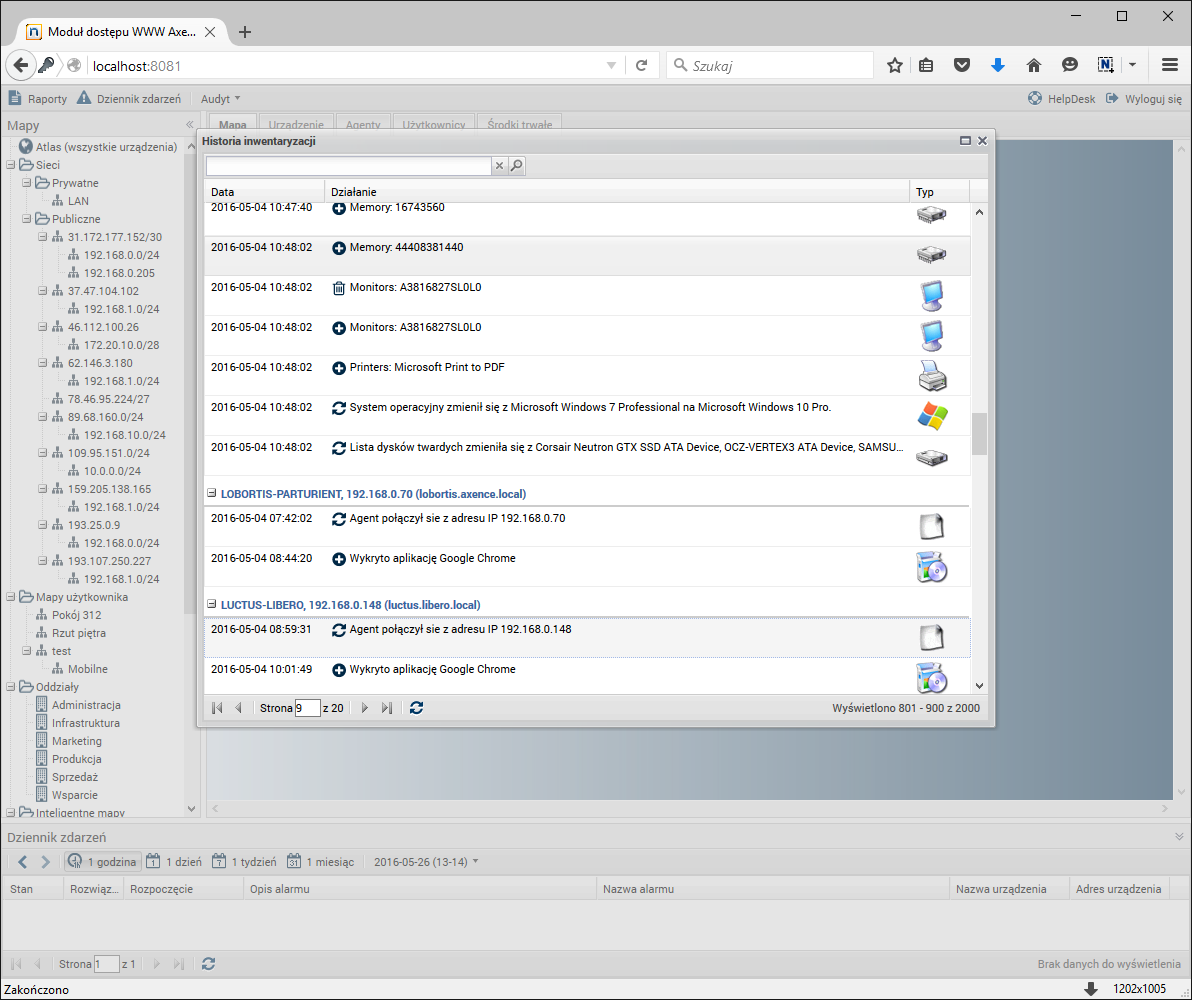Open the Raporty toolbar item

point(38,99)
